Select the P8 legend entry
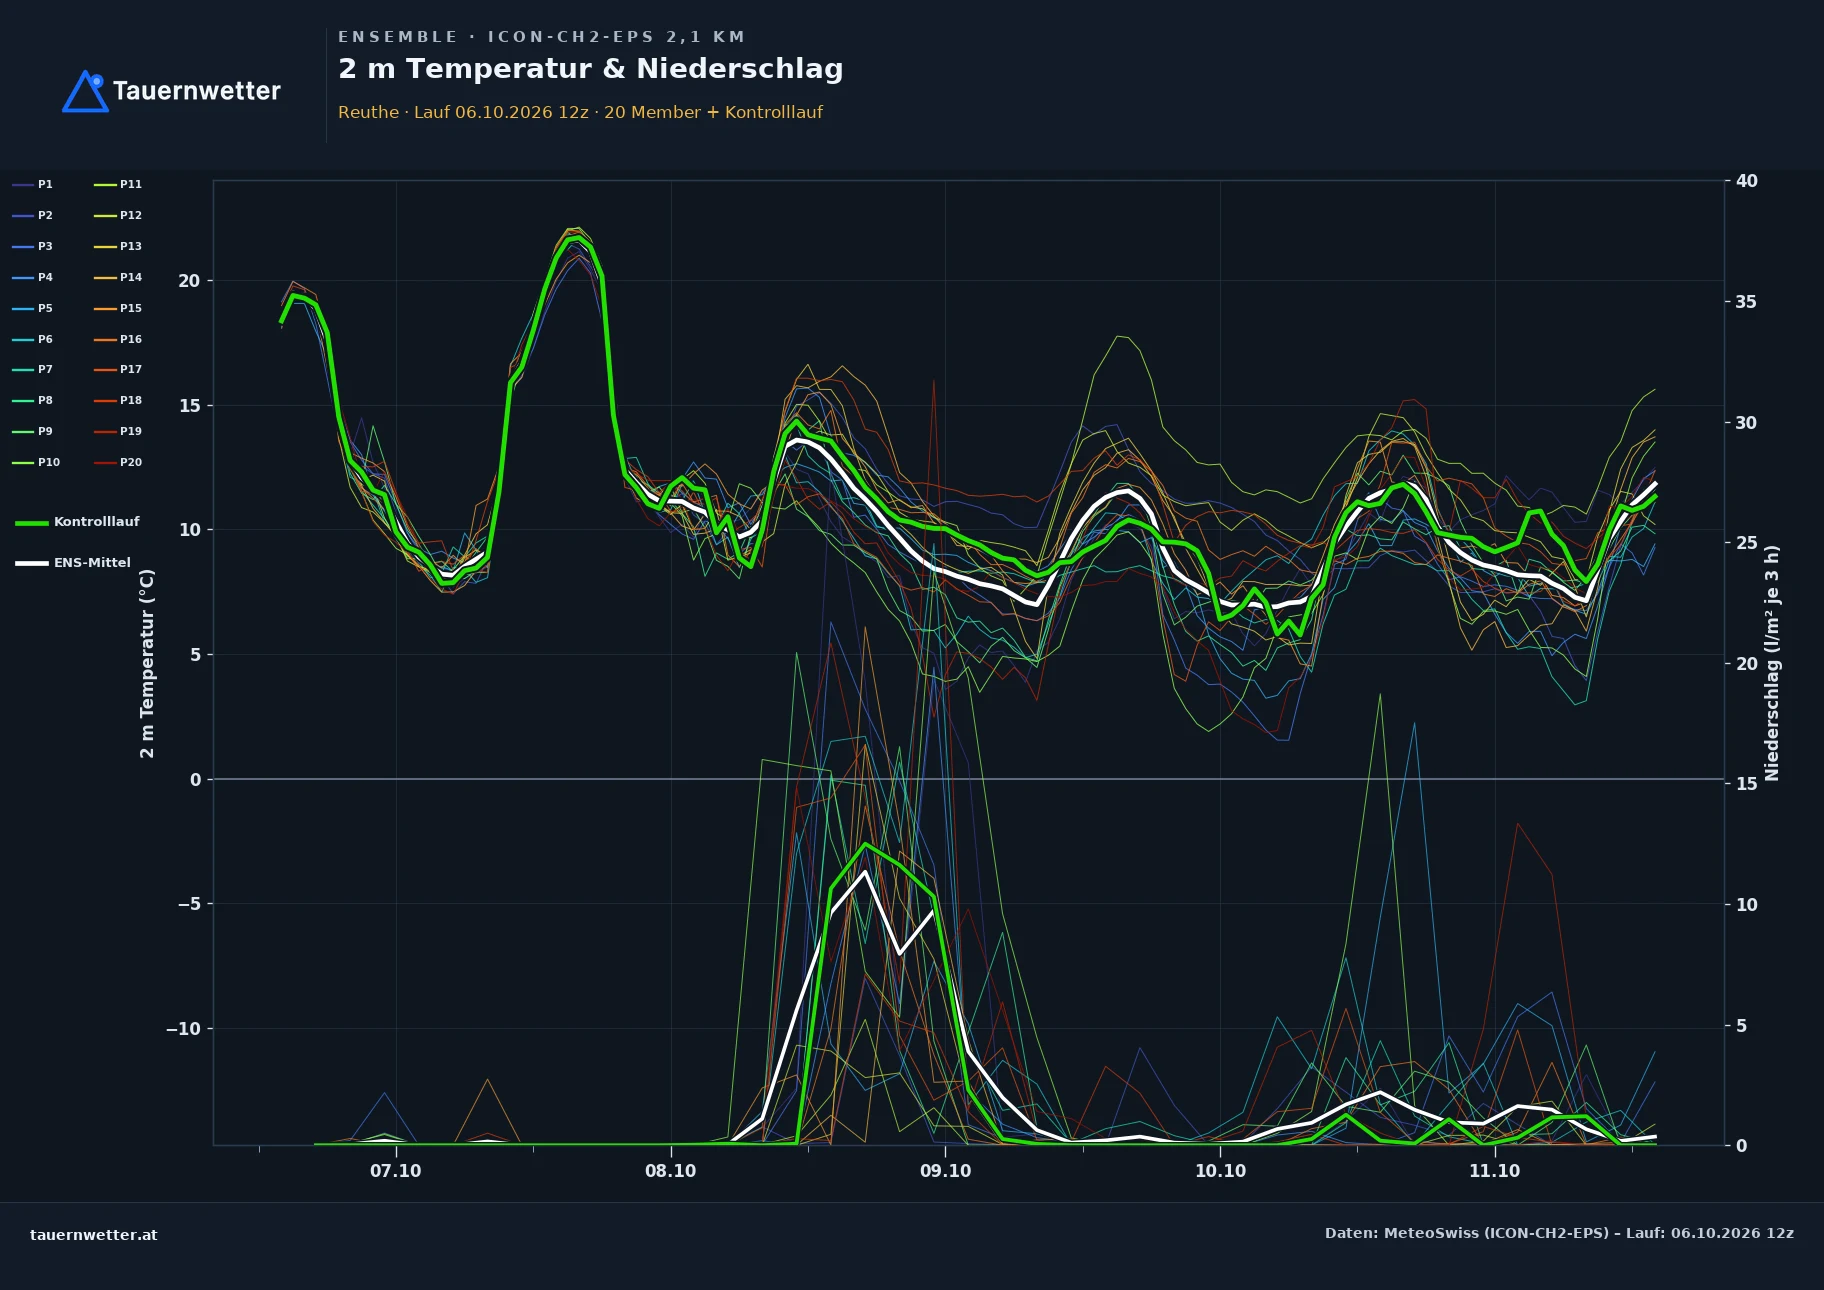Screen dimensions: 1824x1290 pos(33,400)
